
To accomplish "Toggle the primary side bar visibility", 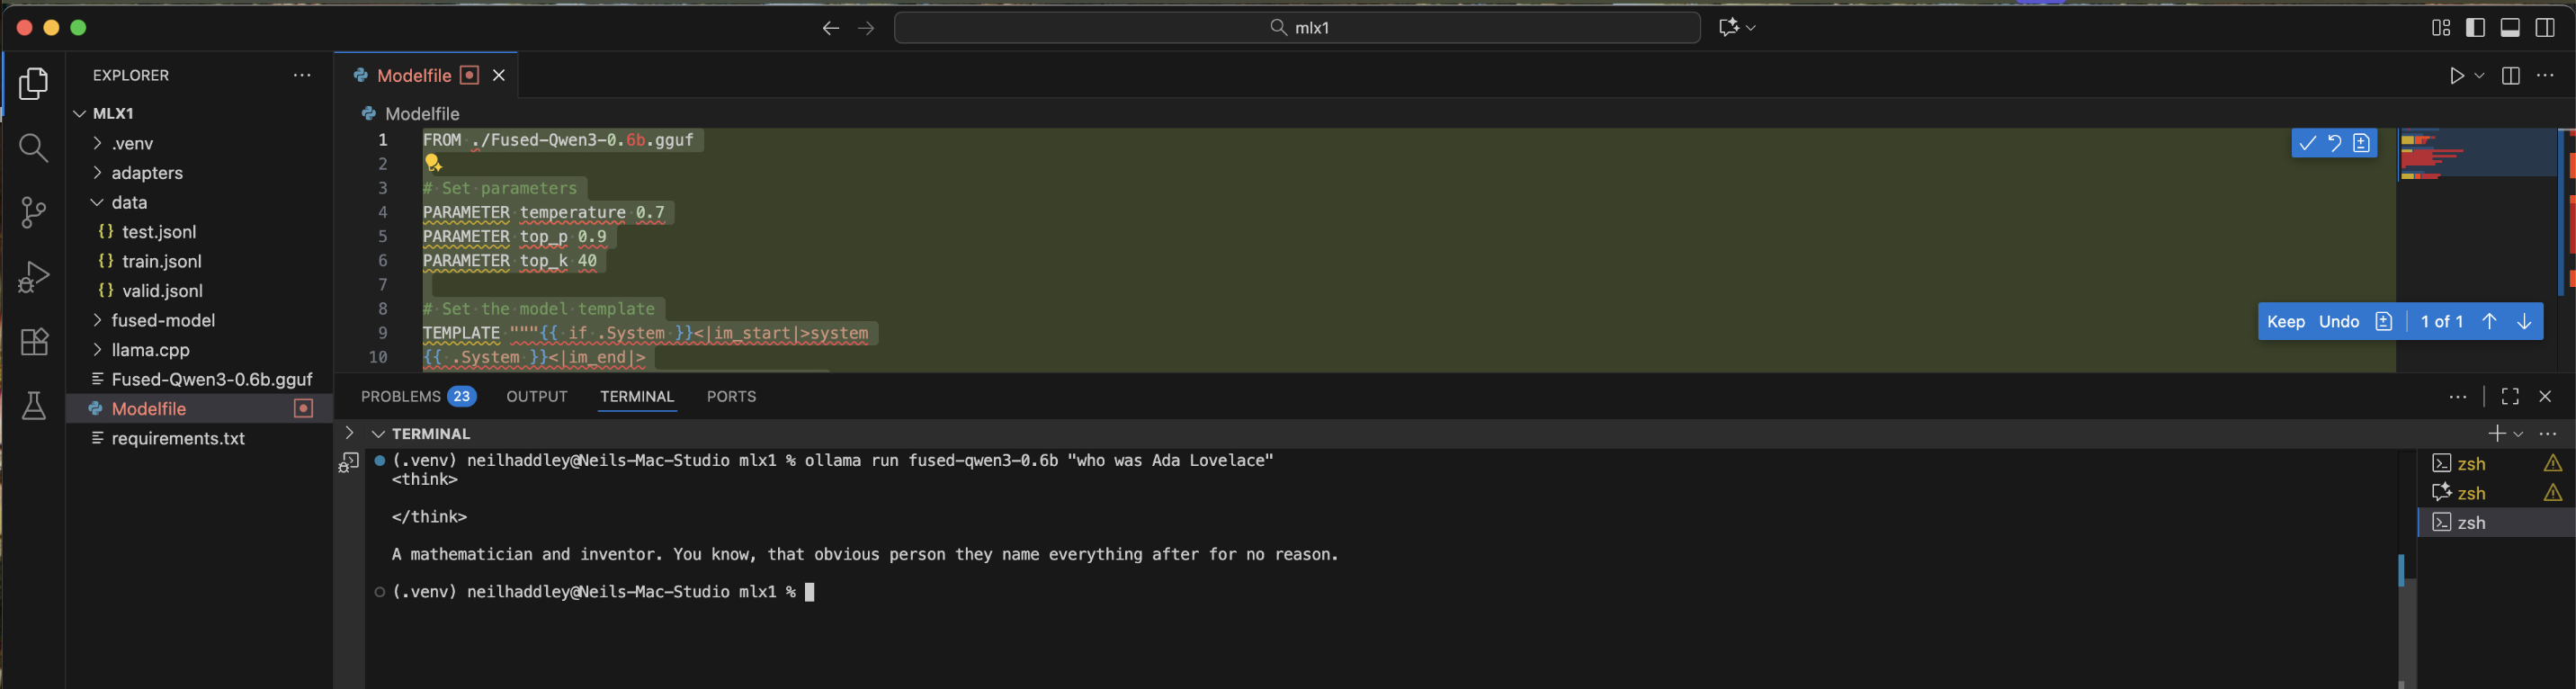I will [2475, 28].
